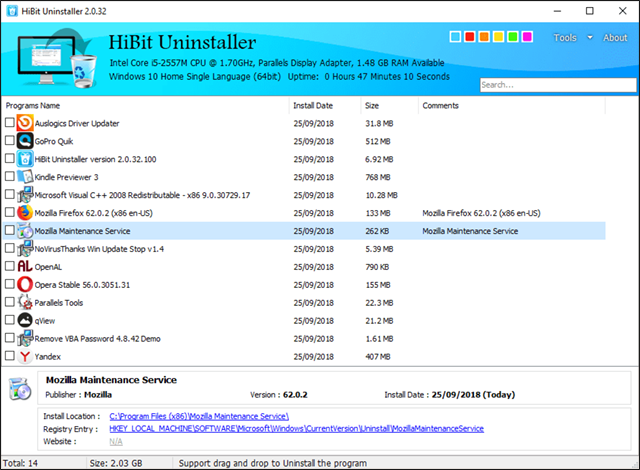Viewport: 640px width, 470px height.
Task: Click the OpenAL program icon
Action: pos(25,266)
